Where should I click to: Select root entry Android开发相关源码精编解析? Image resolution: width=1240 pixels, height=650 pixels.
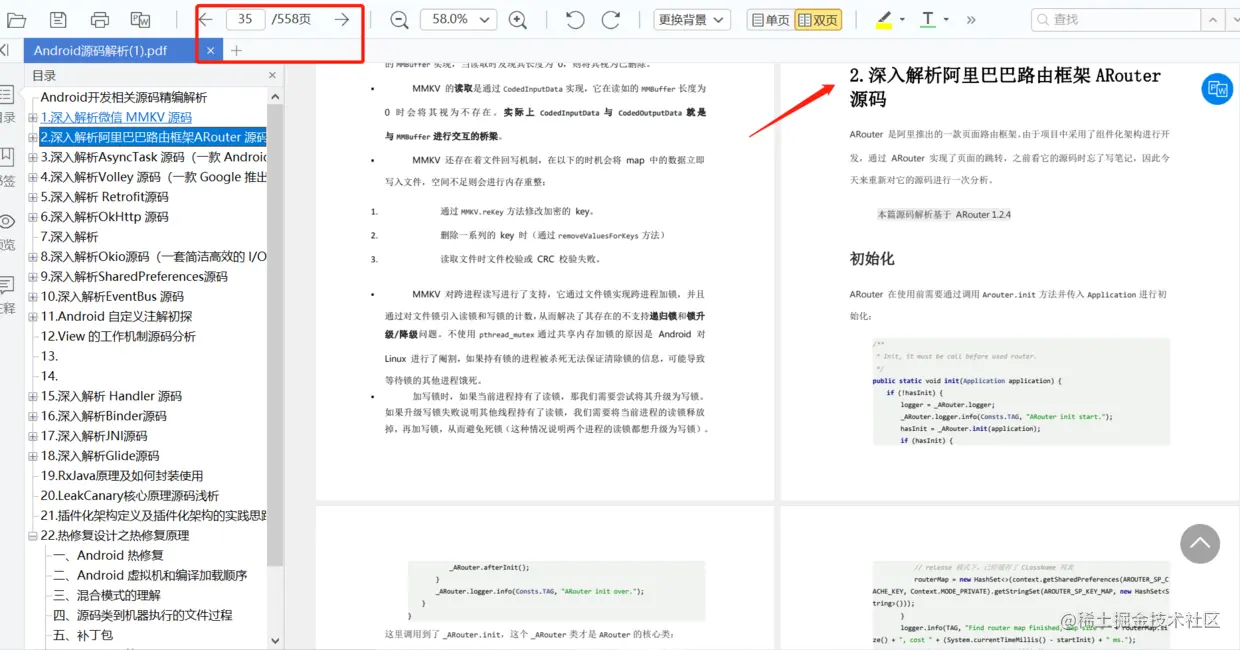coord(123,98)
